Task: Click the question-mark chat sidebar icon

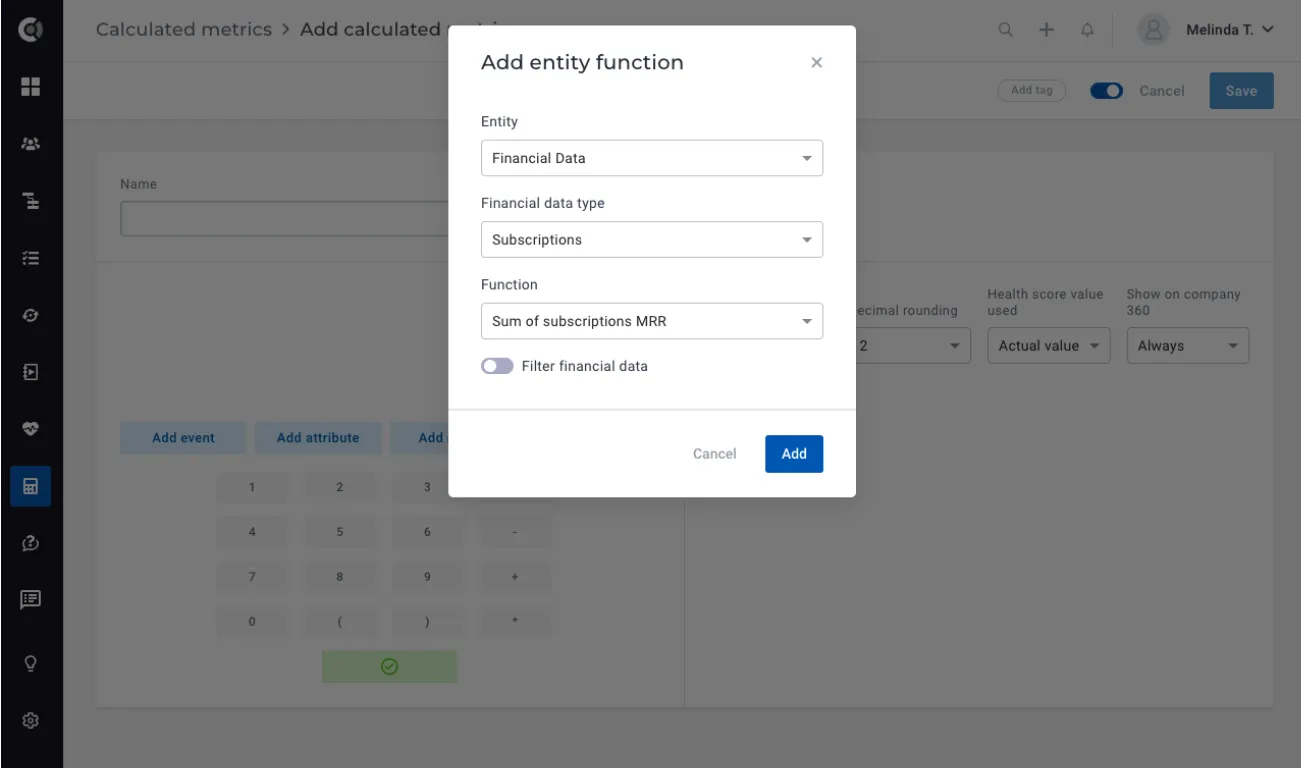Action: 30,543
